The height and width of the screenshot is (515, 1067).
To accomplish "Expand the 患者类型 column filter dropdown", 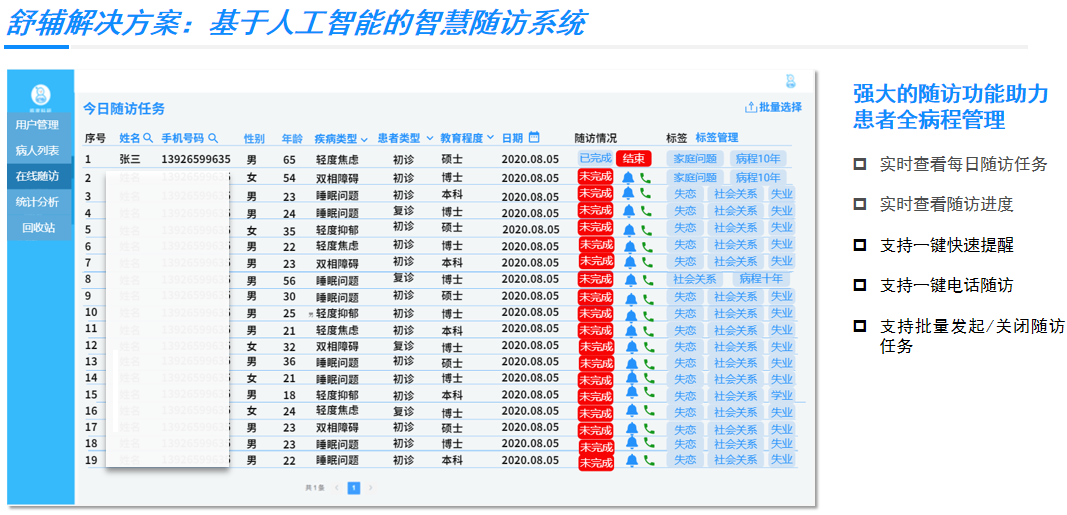I will click(x=428, y=139).
